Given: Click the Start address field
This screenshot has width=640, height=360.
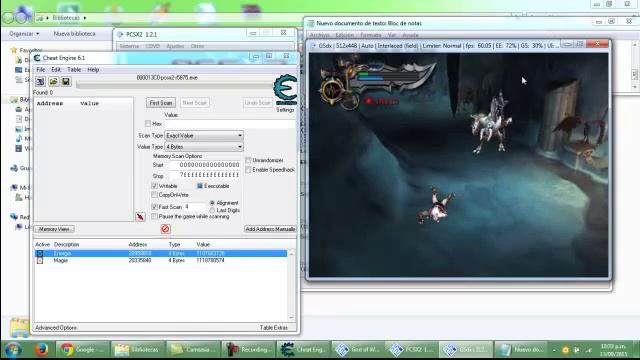Looking at the screenshot, I should point(205,165).
